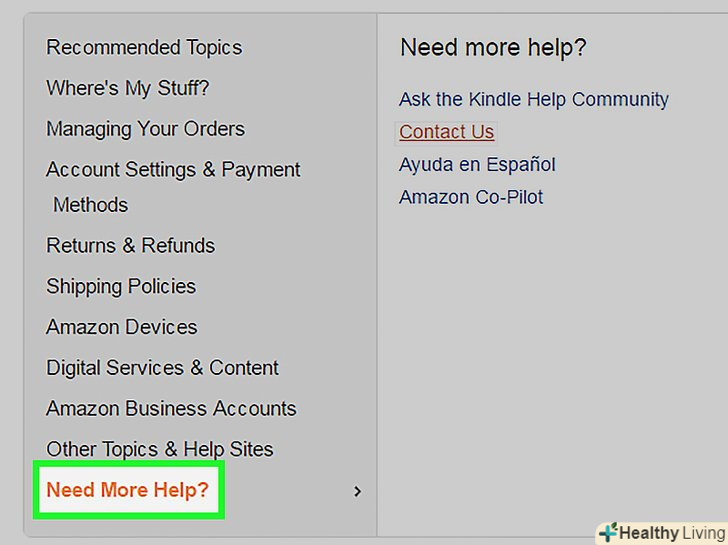The height and width of the screenshot is (545, 728).
Task: Select Amazon Business Accounts topic
Action: (x=171, y=409)
